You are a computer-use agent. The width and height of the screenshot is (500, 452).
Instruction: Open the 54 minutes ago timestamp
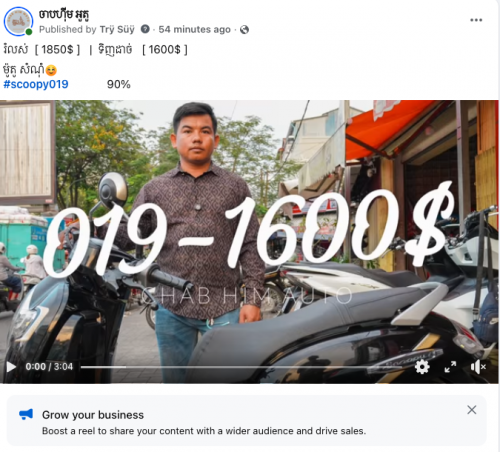(194, 29)
